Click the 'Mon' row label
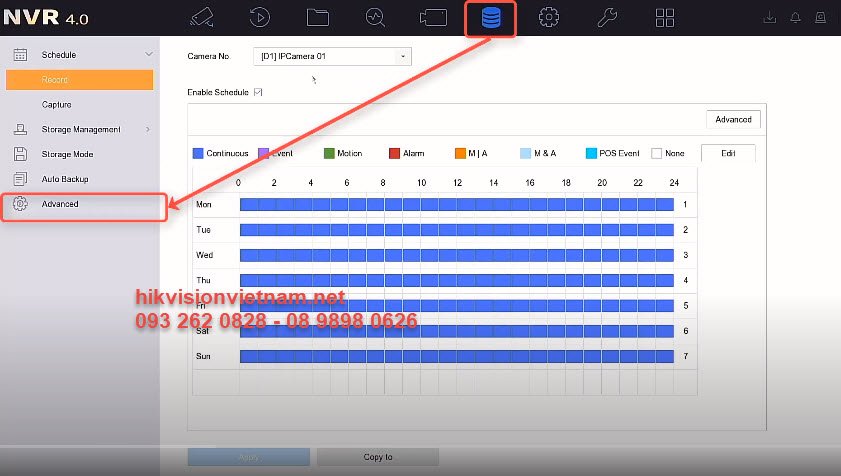 click(x=204, y=204)
